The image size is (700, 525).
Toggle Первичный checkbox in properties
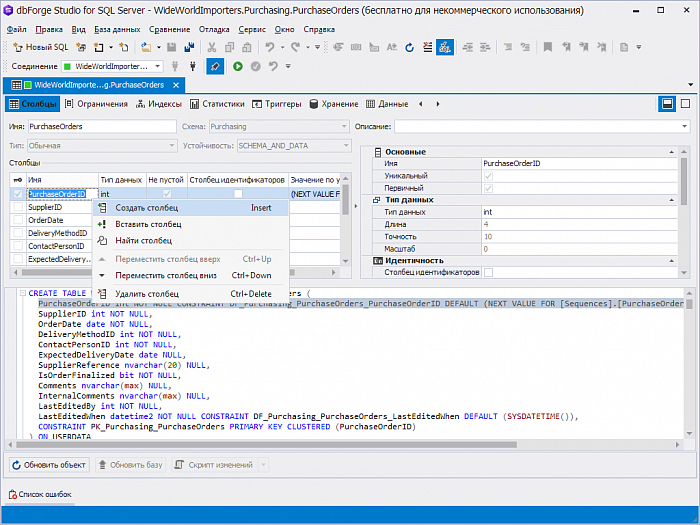coord(488,188)
